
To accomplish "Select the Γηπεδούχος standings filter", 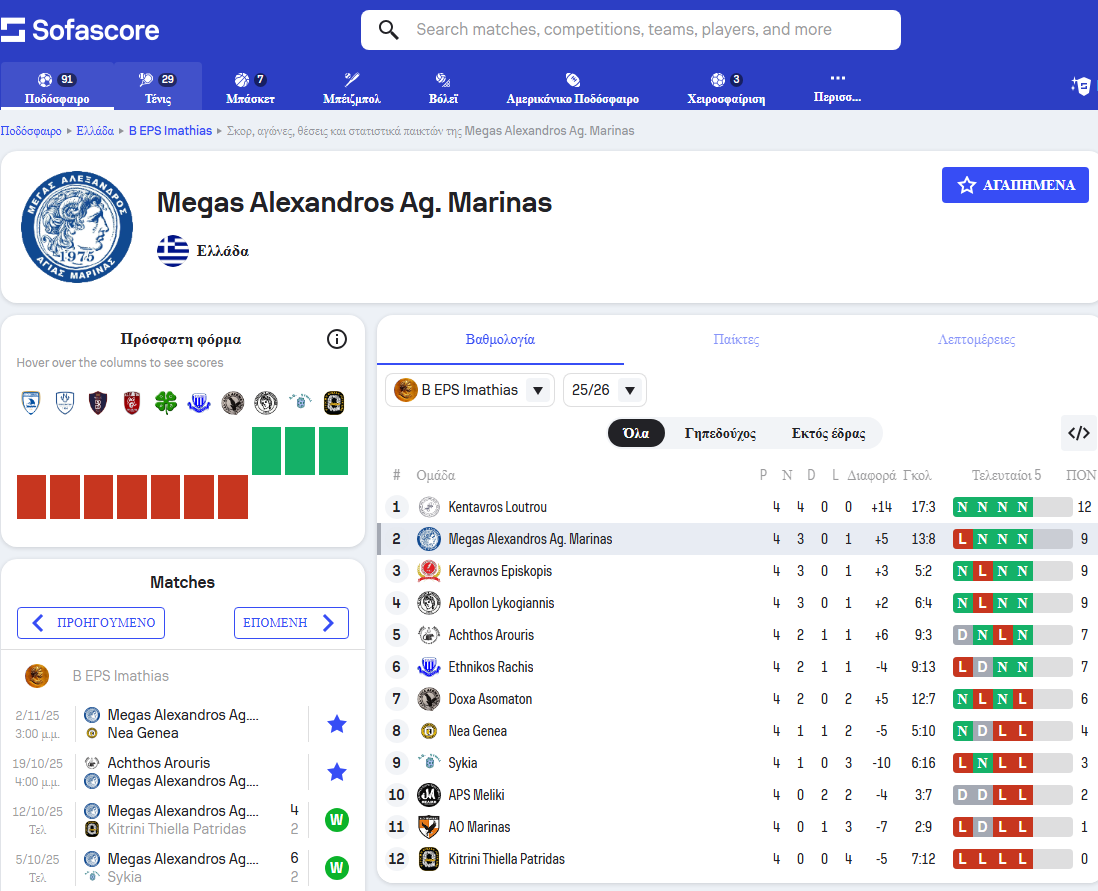I will (x=720, y=433).
